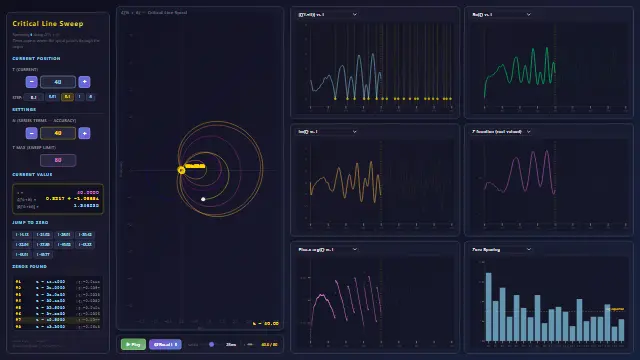This screenshot has height=360, width=640.
Task: Select step size 0.01
Action: coord(52,97)
